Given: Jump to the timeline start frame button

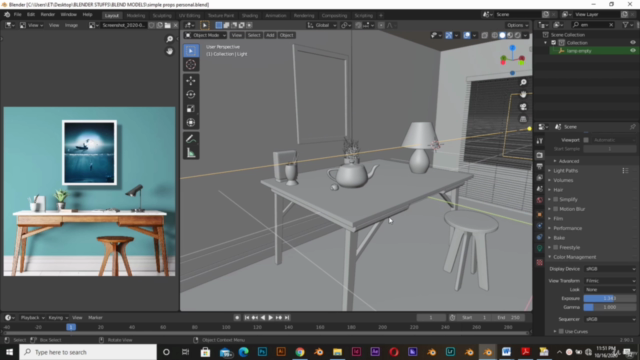Looking at the screenshot, I should 247,318.
